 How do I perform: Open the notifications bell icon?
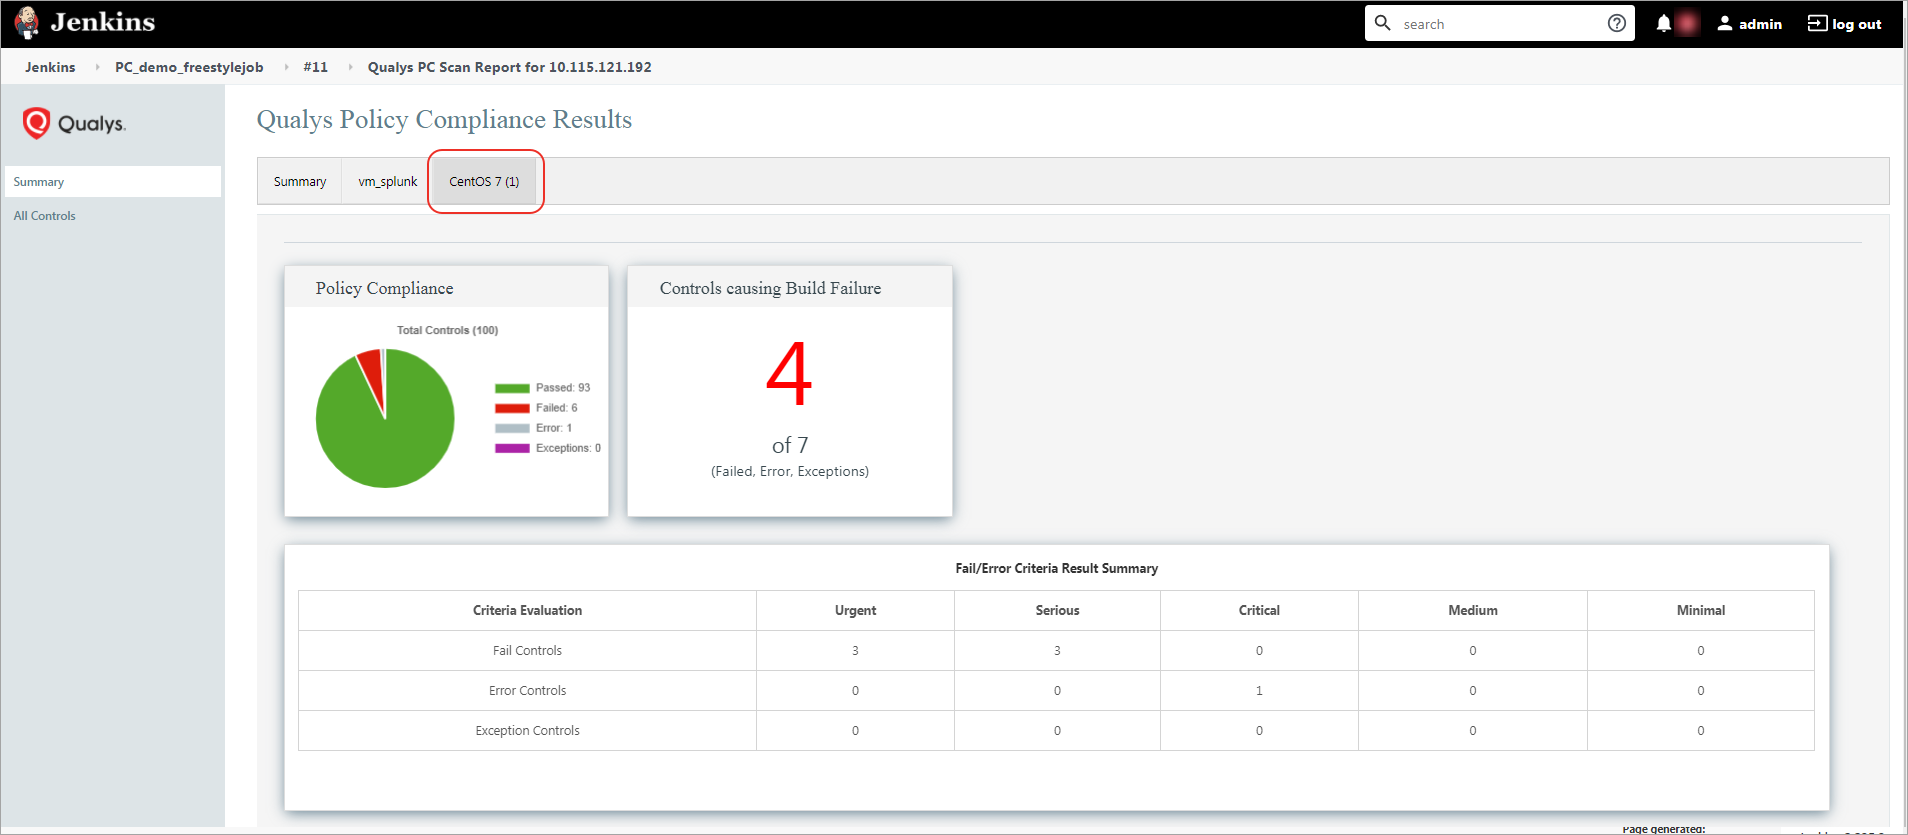[1663, 23]
